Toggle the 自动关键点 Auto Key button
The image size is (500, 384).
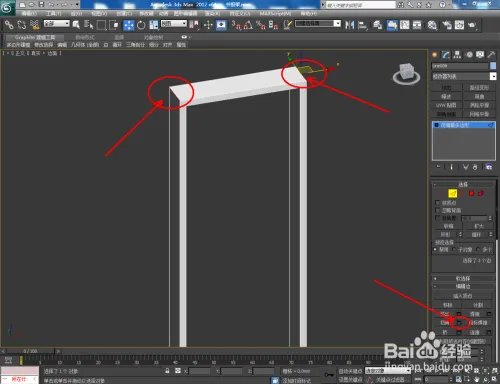click(351, 371)
